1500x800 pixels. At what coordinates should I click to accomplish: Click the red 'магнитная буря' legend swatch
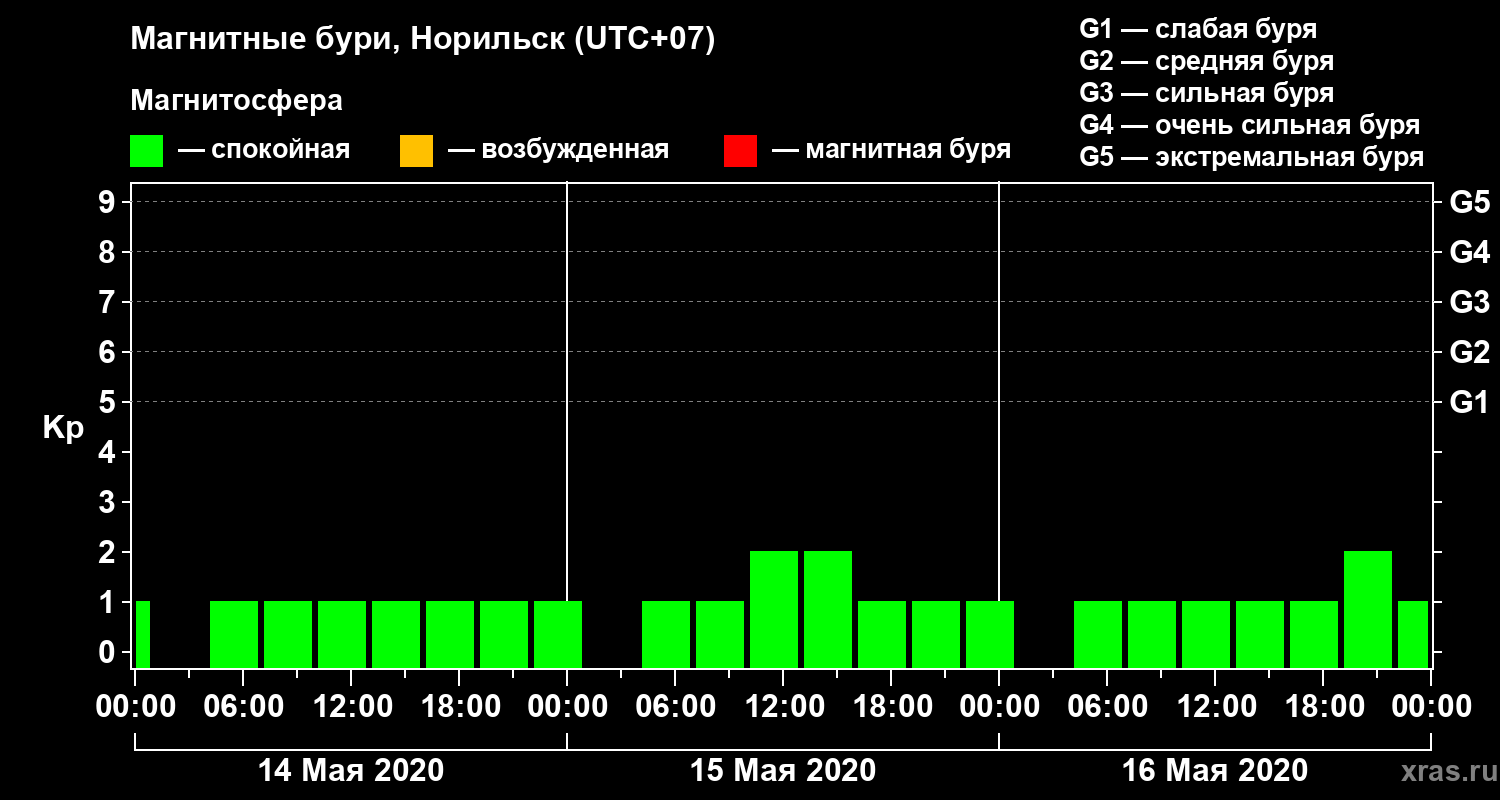pos(740,151)
